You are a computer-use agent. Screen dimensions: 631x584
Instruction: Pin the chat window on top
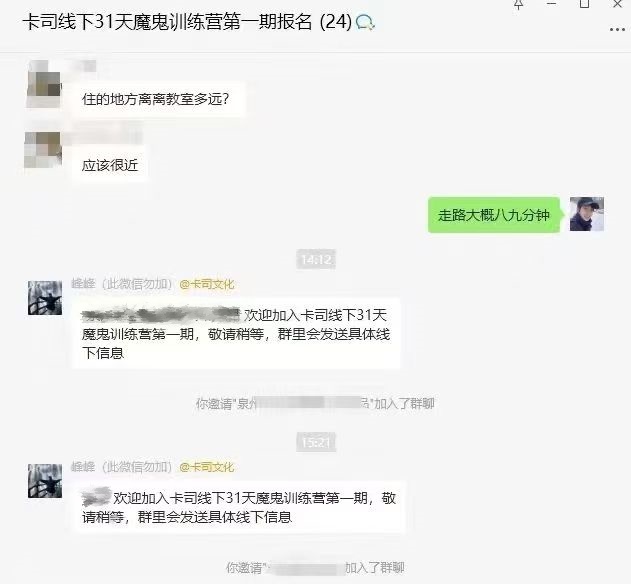click(x=518, y=4)
